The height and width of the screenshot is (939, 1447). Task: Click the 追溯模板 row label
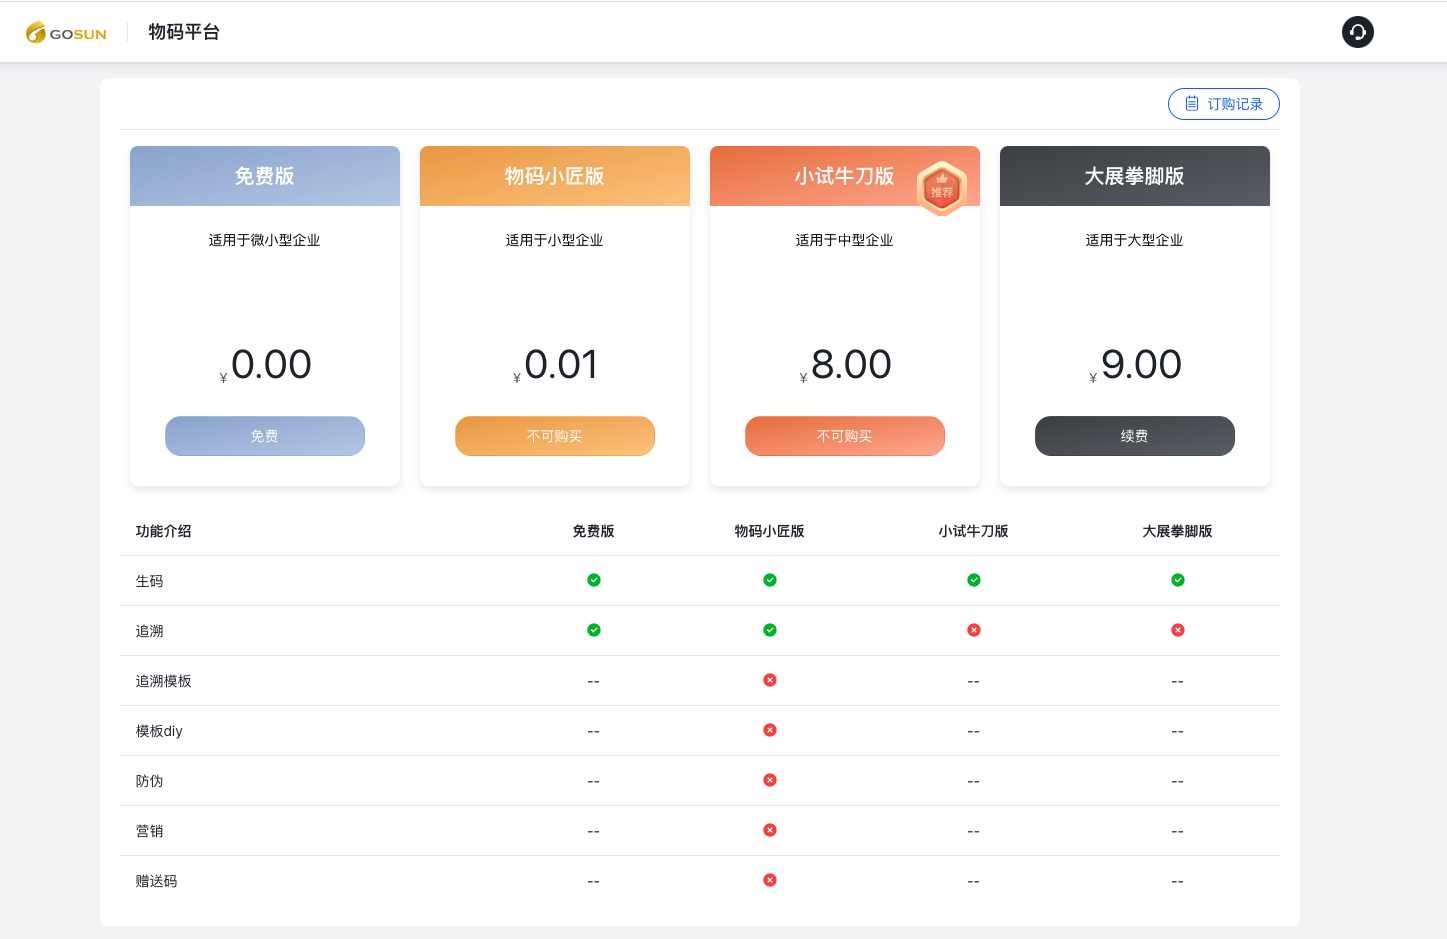(x=164, y=681)
